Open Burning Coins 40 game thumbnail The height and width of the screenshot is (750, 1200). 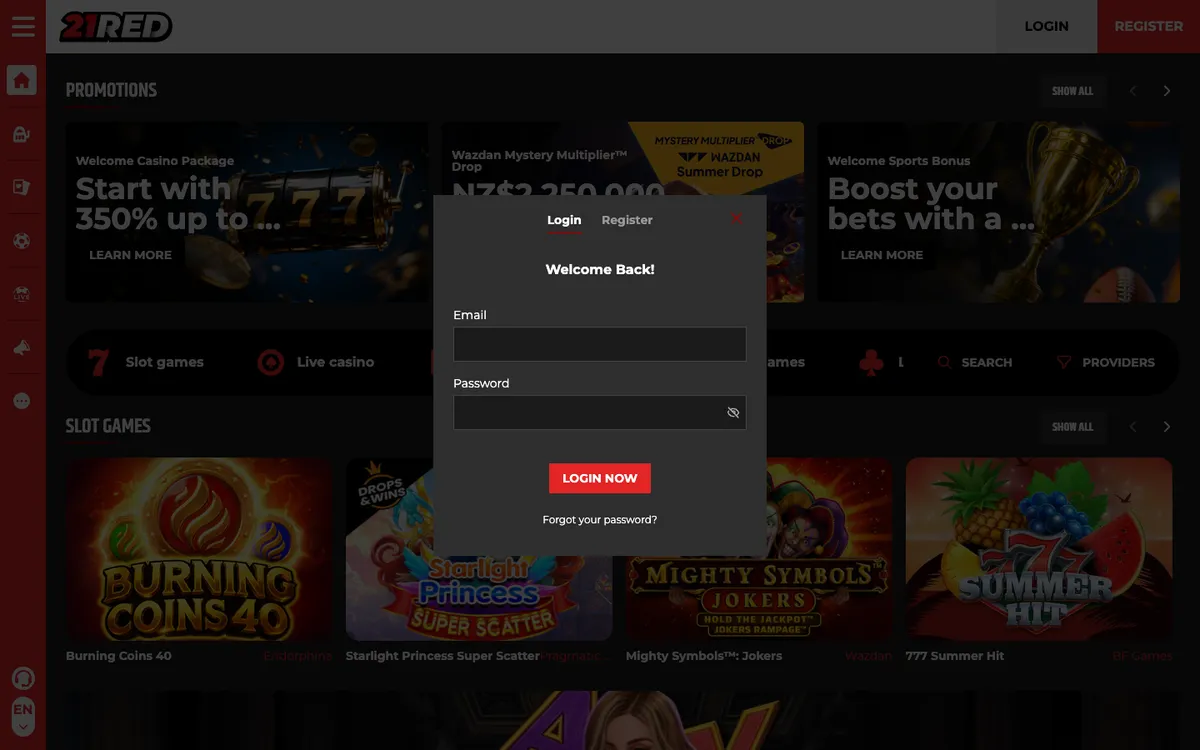(199, 549)
